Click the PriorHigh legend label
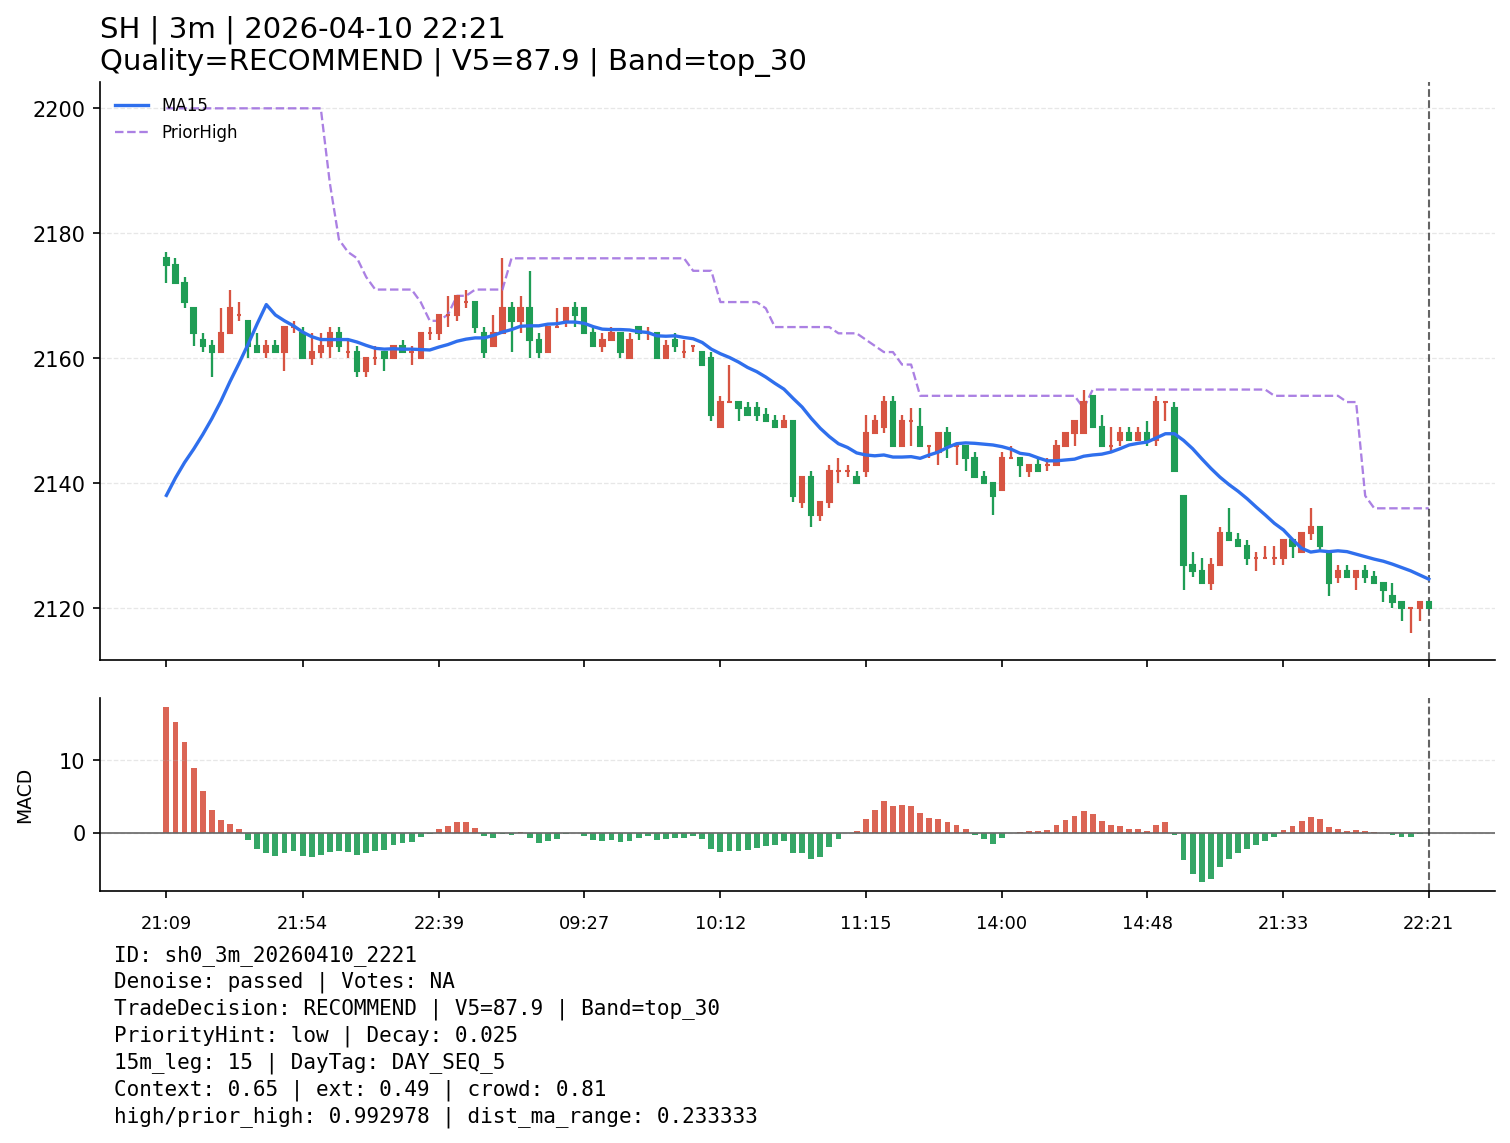The image size is (1510, 1143). [x=199, y=132]
